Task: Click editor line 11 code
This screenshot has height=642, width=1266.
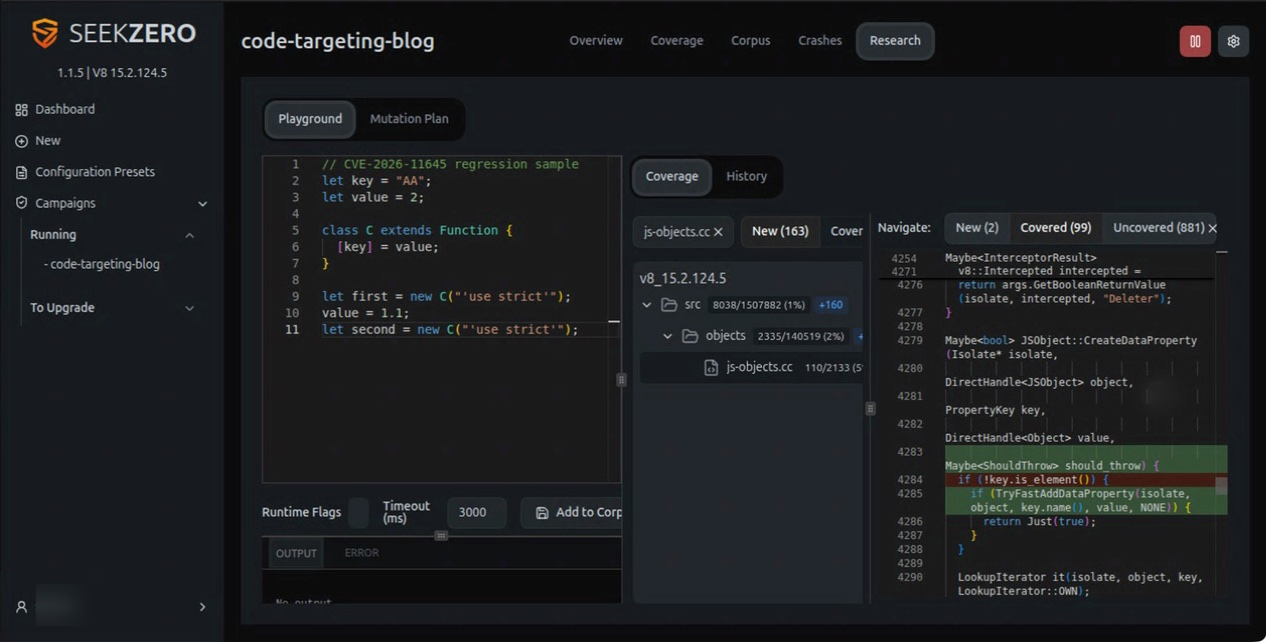Action: click(450, 330)
